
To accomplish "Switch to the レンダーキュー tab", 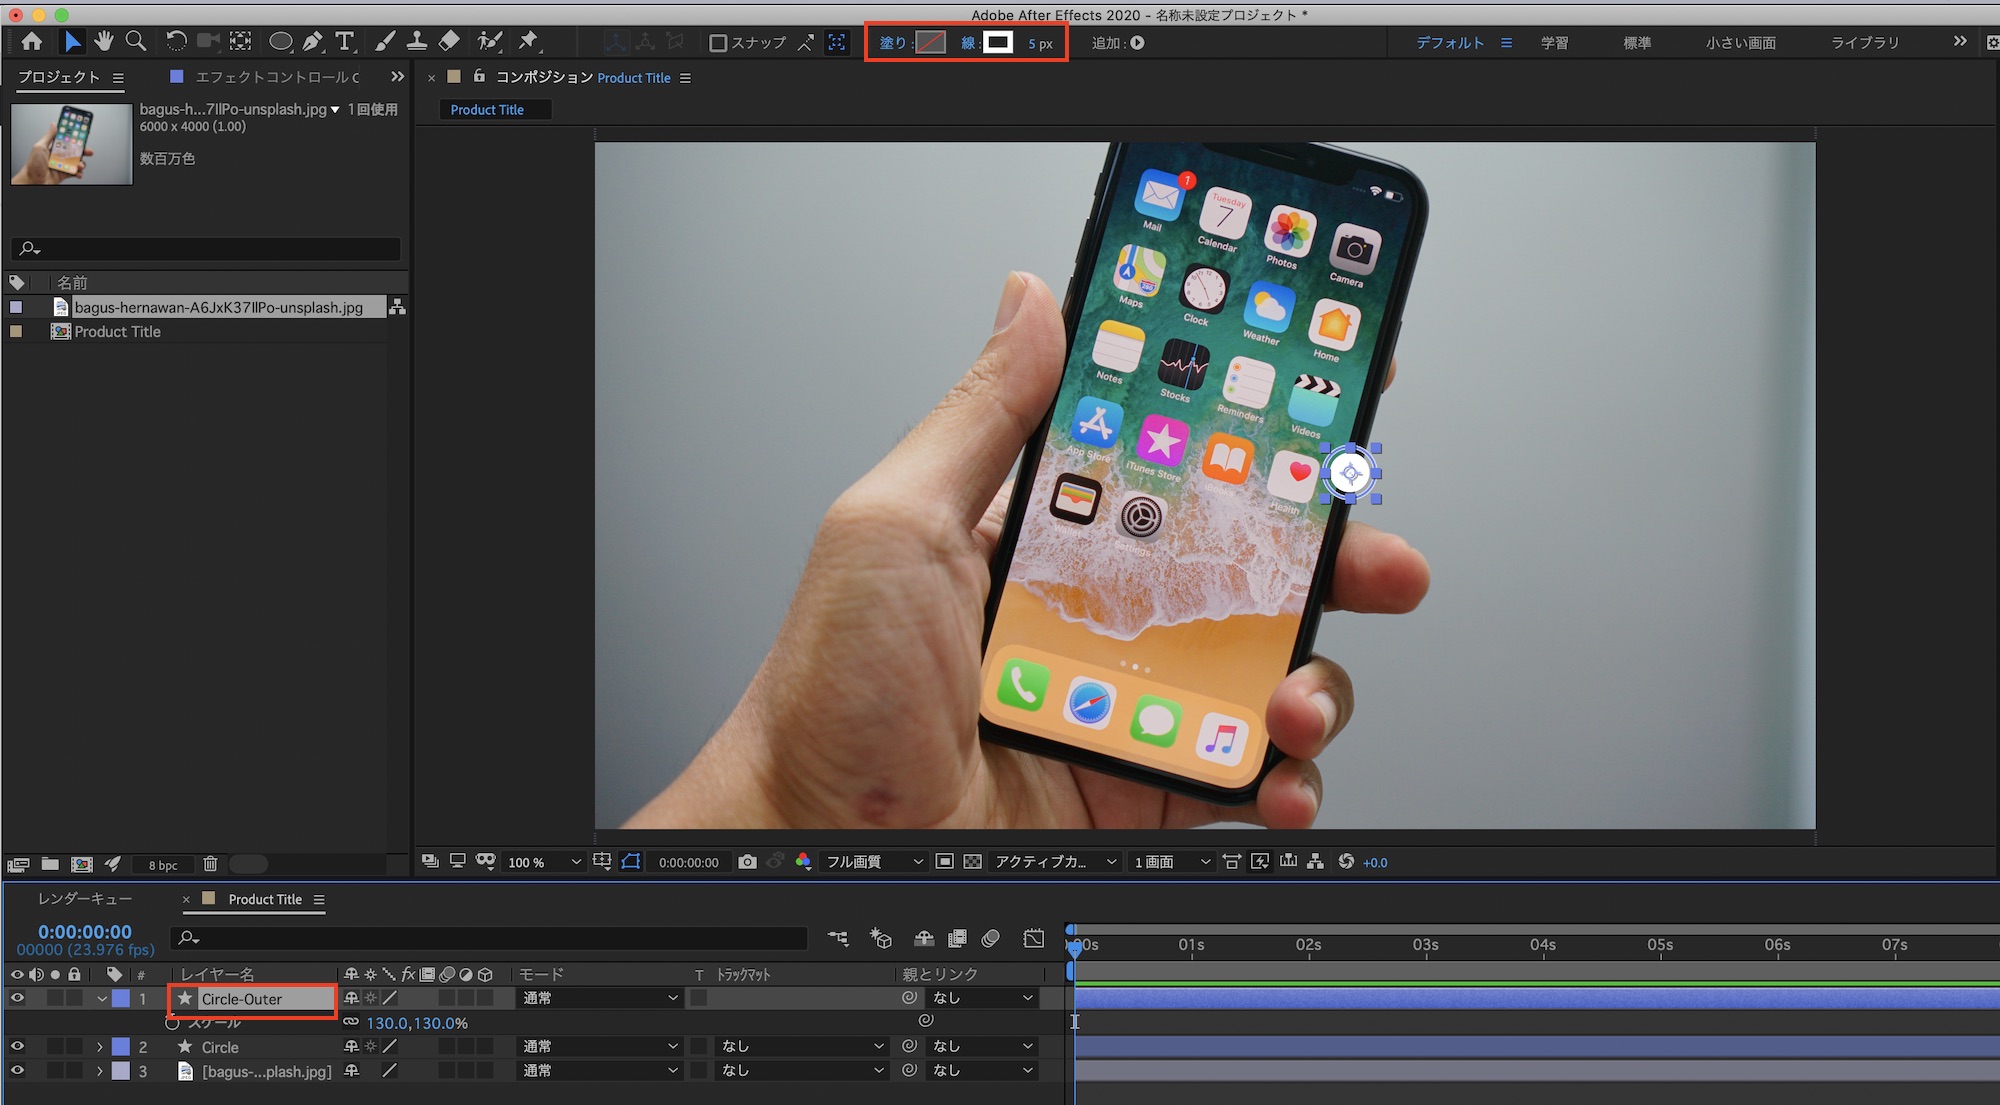I will coord(84,899).
